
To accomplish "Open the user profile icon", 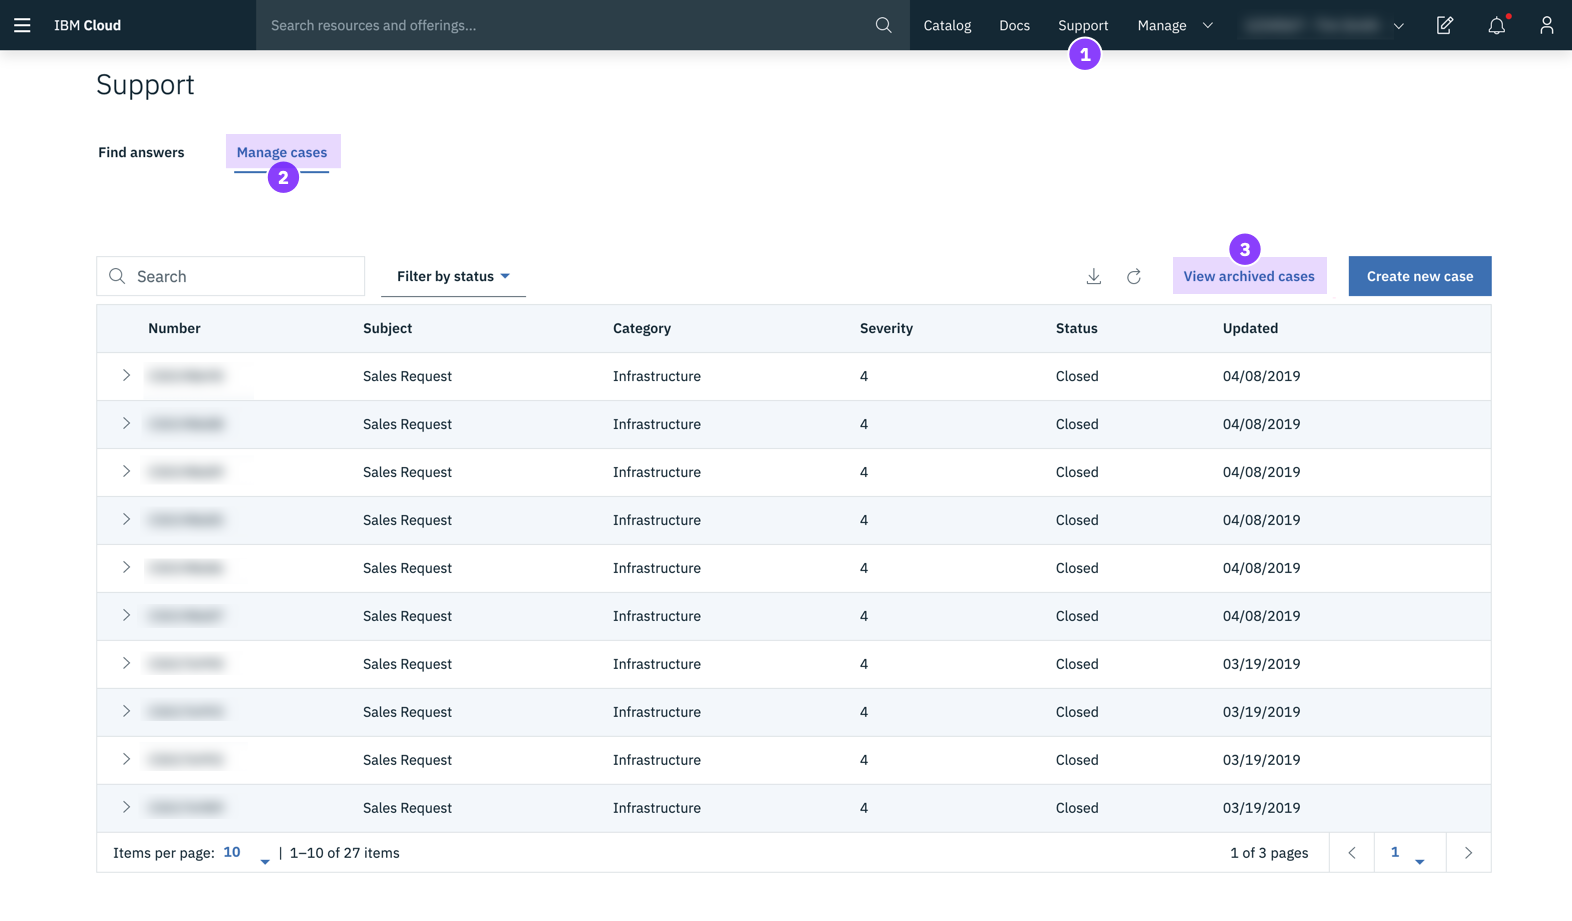I will click(x=1546, y=25).
